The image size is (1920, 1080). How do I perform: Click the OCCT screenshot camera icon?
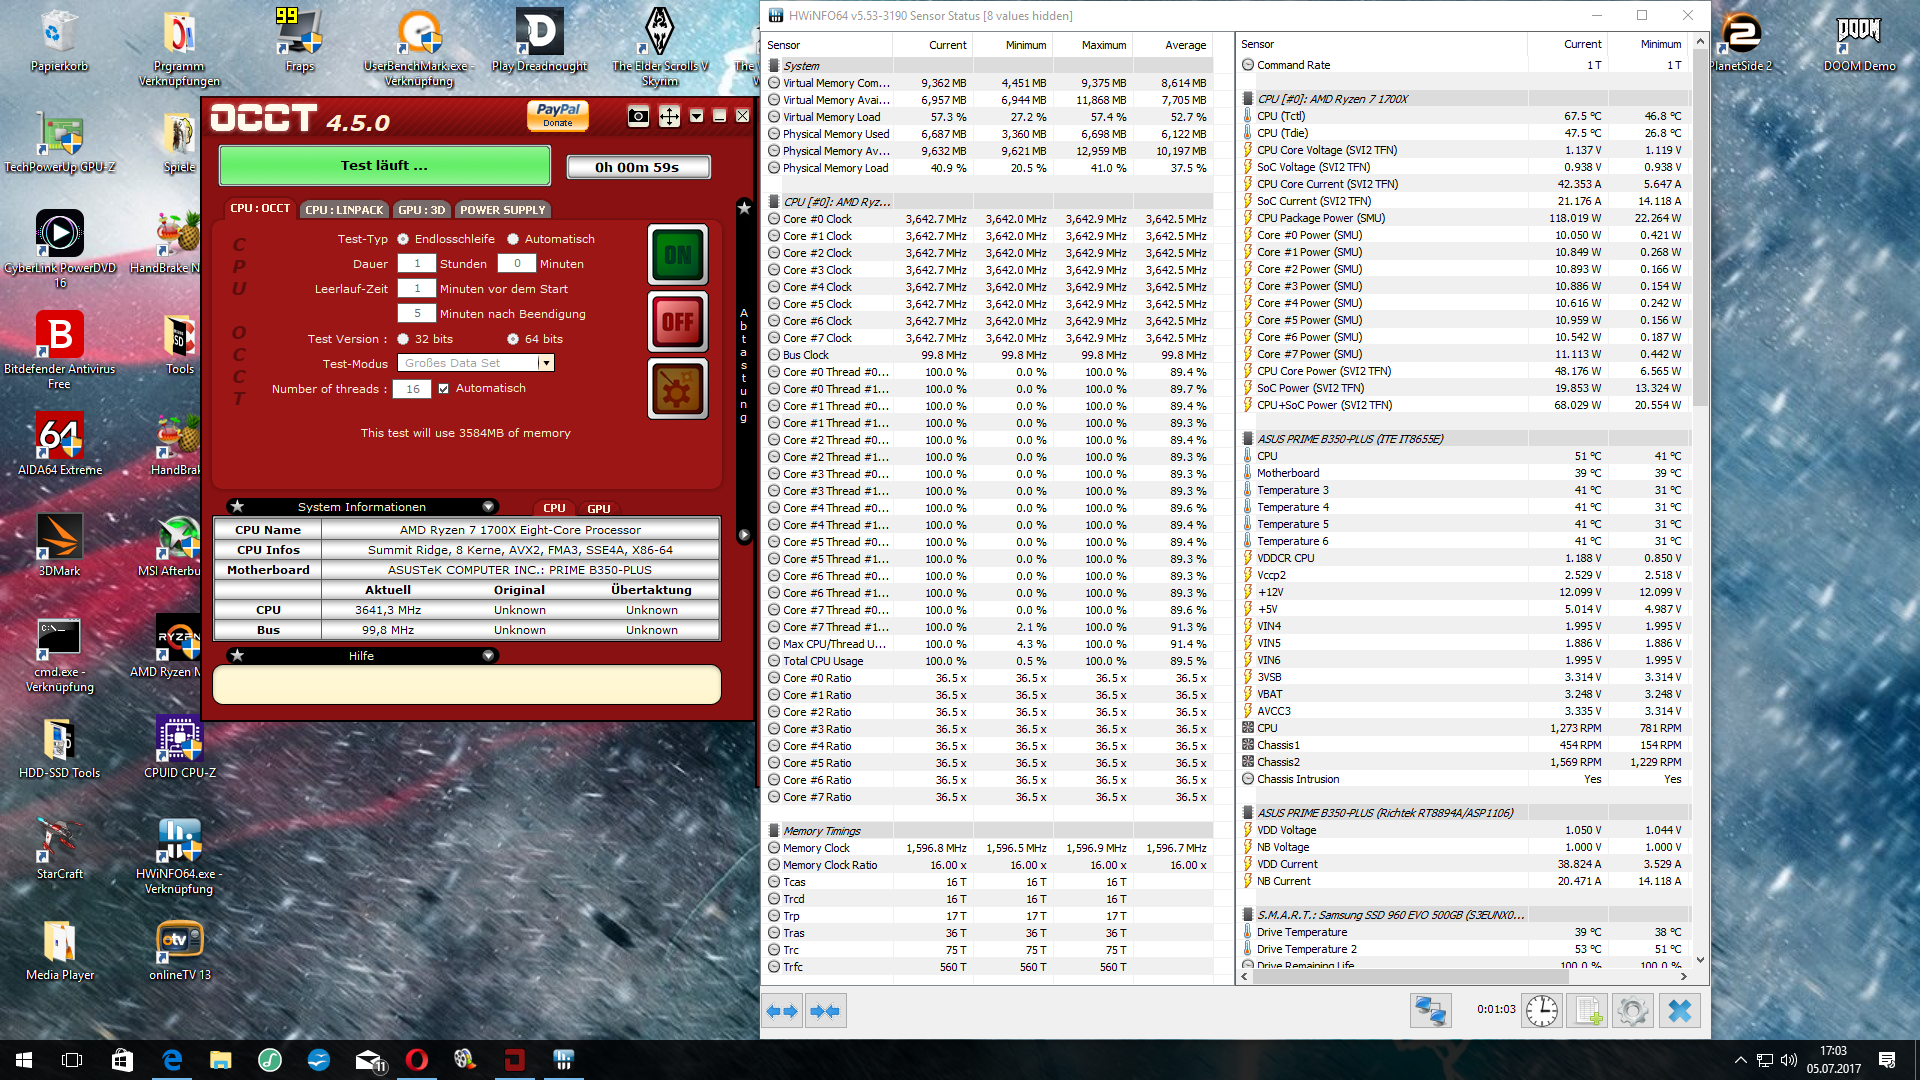click(638, 116)
